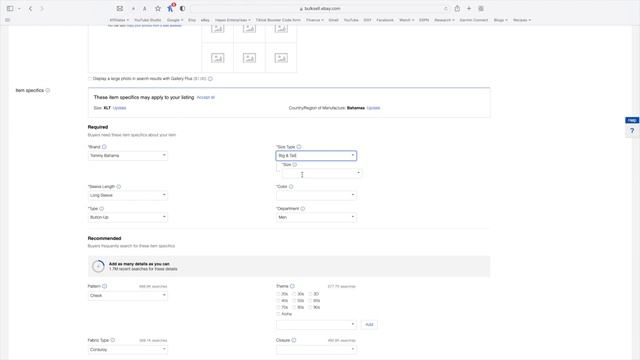The height and width of the screenshot is (360, 640).
Task: Open the ESPN bookmark
Action: tap(424, 20)
